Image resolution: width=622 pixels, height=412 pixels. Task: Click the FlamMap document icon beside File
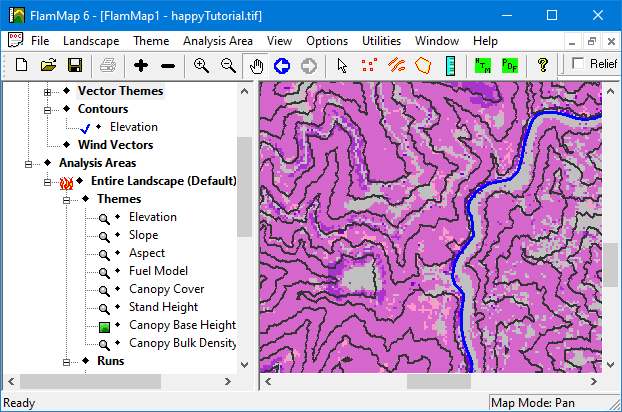pyautogui.click(x=15, y=40)
